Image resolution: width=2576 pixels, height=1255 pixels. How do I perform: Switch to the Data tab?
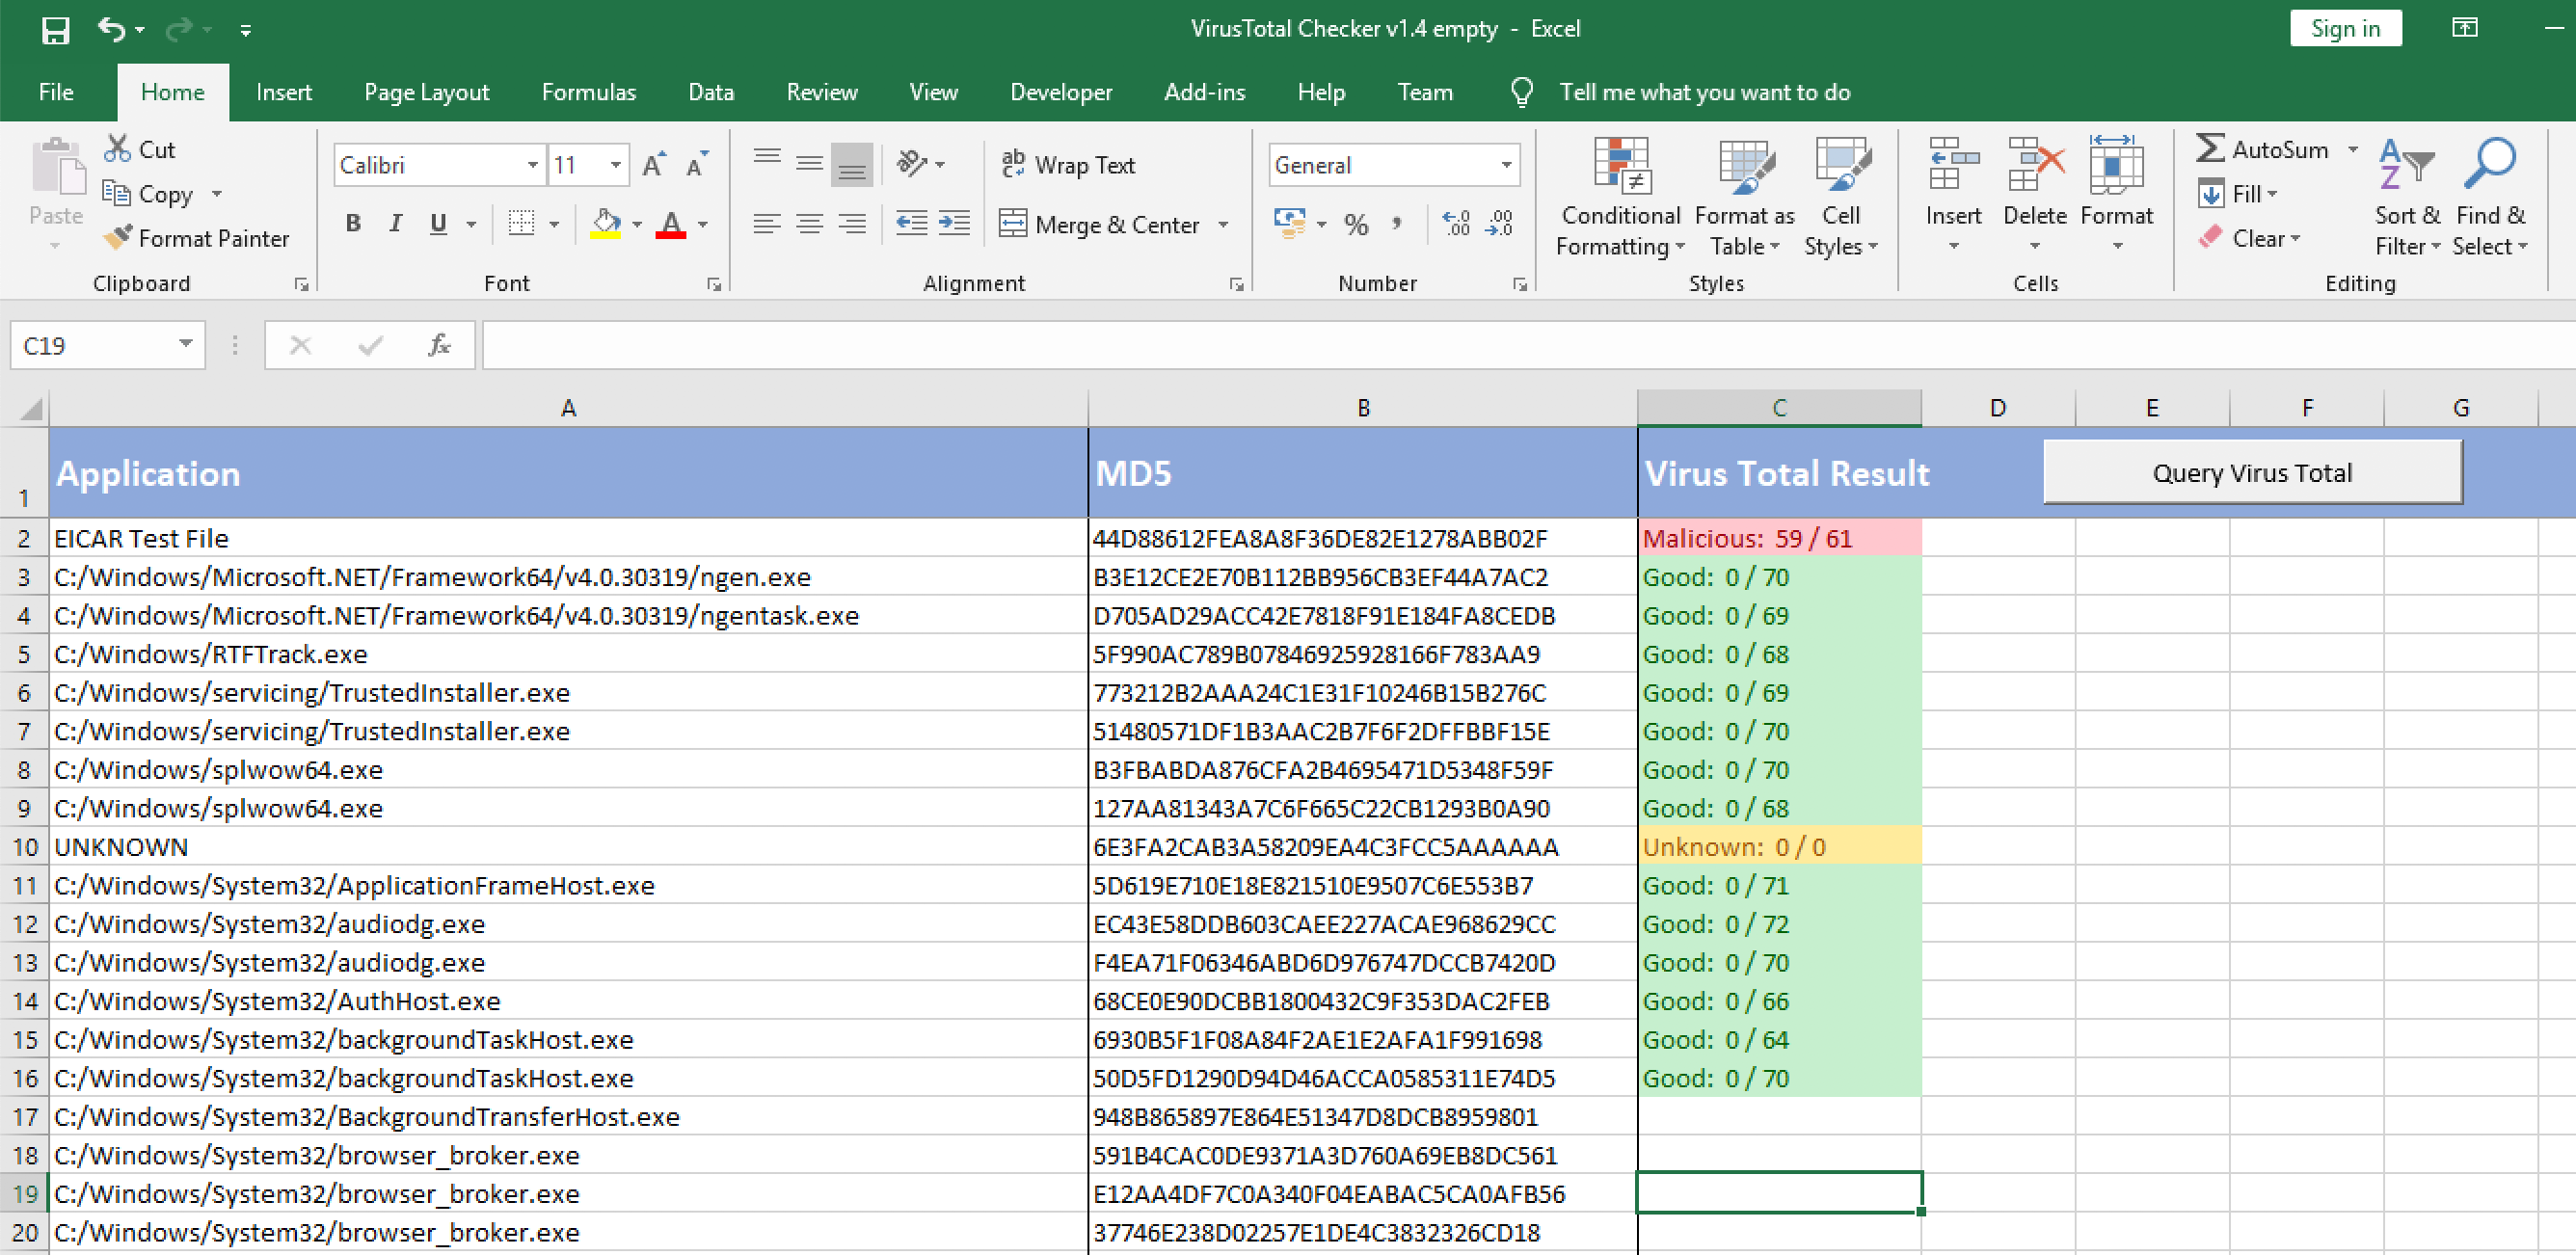point(711,92)
